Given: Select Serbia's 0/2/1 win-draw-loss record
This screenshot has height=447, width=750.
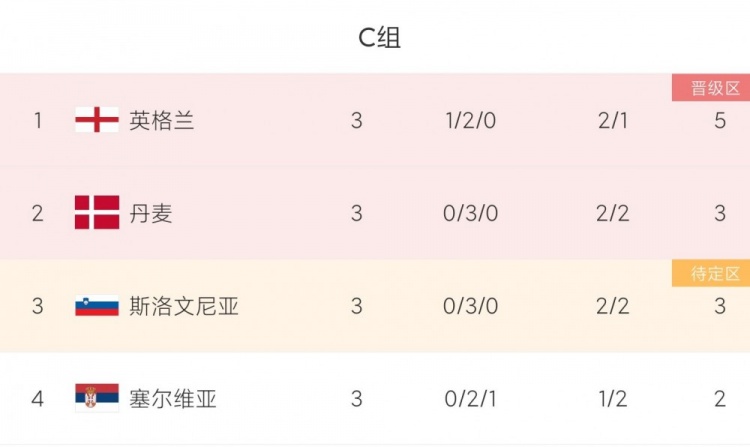Looking at the screenshot, I should point(471,399).
